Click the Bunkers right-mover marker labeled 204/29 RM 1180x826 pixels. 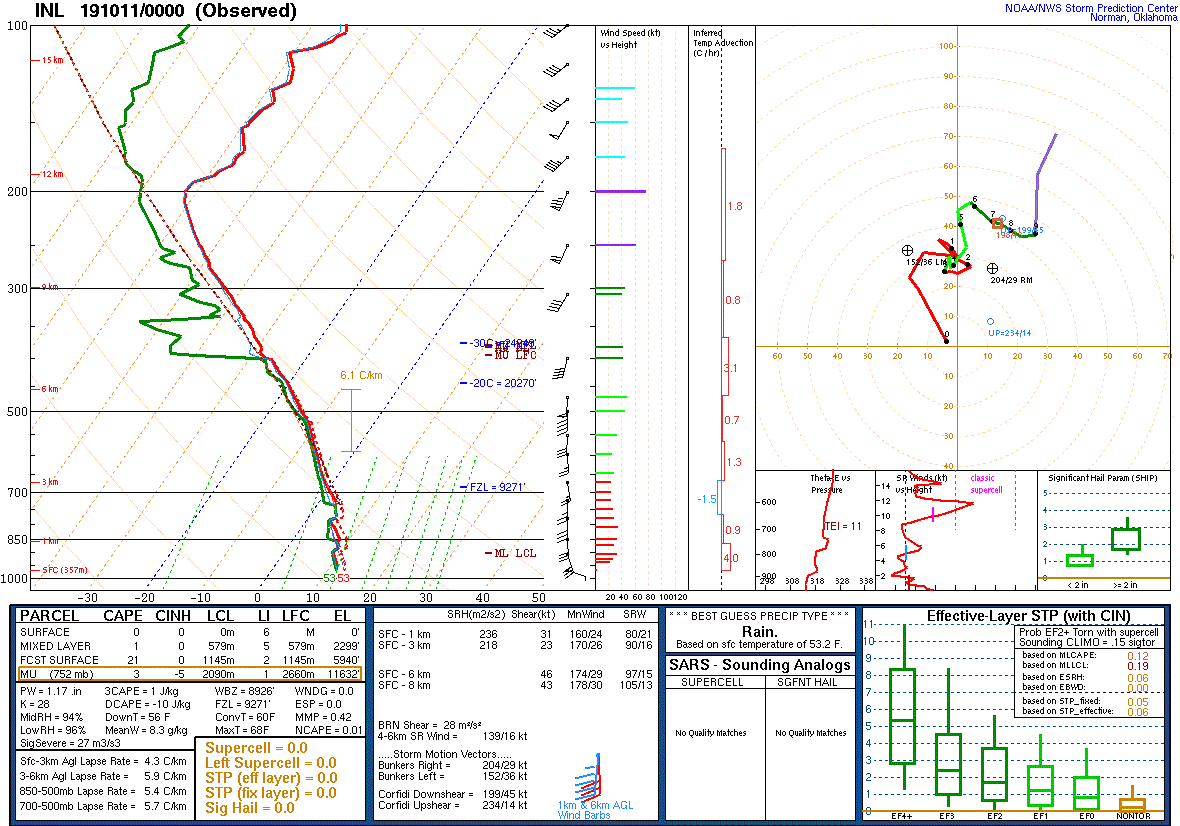tap(993, 269)
